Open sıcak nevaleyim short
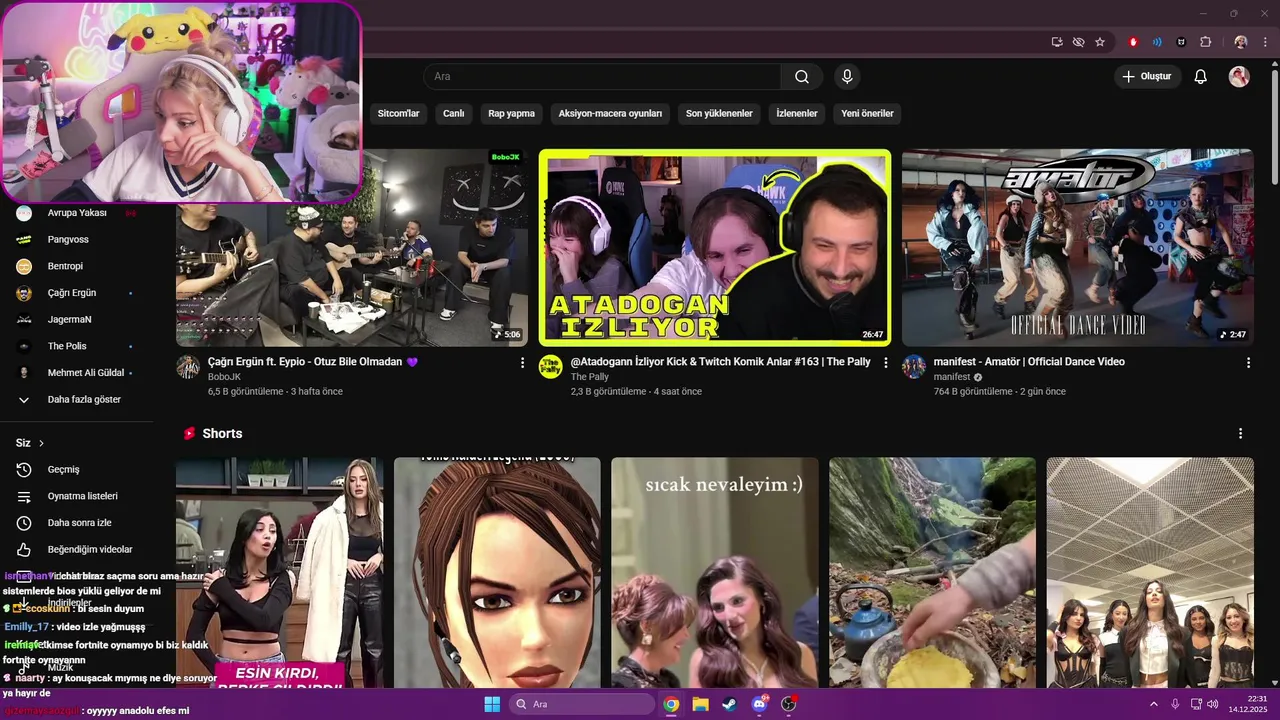This screenshot has width=1280, height=720. point(715,573)
